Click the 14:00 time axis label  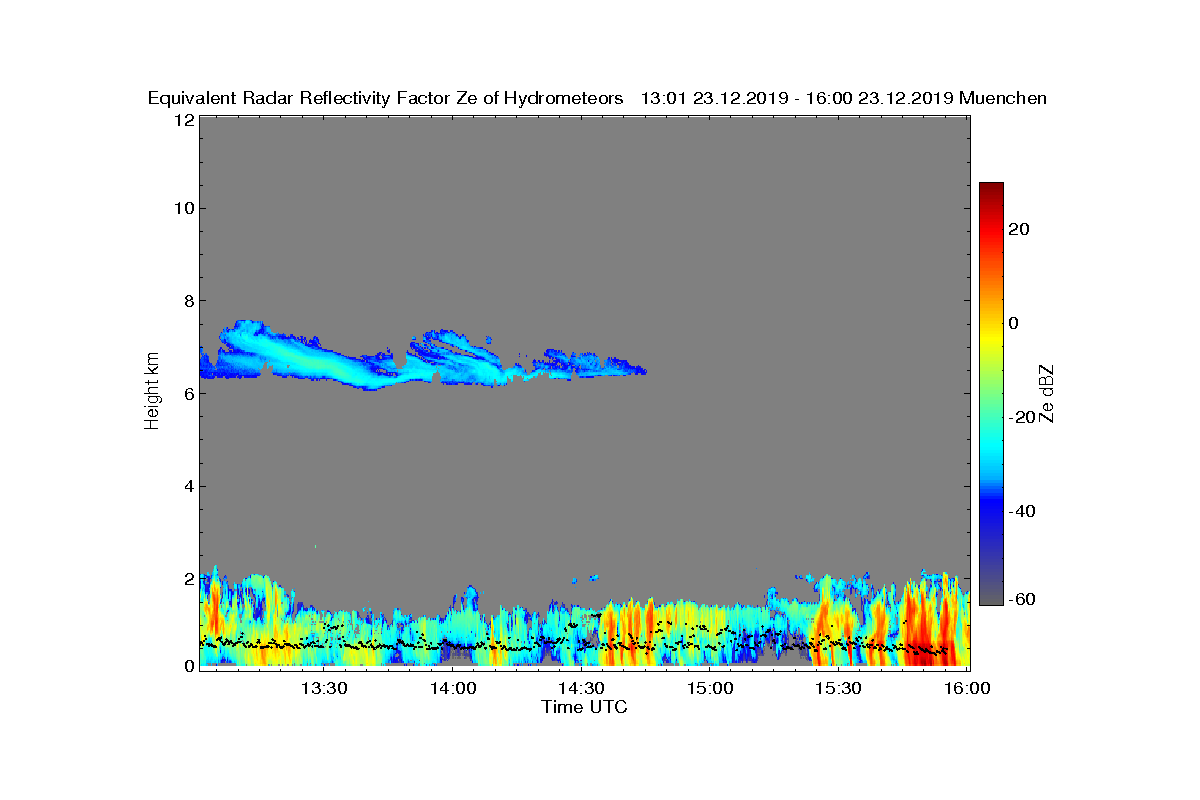coord(453,688)
